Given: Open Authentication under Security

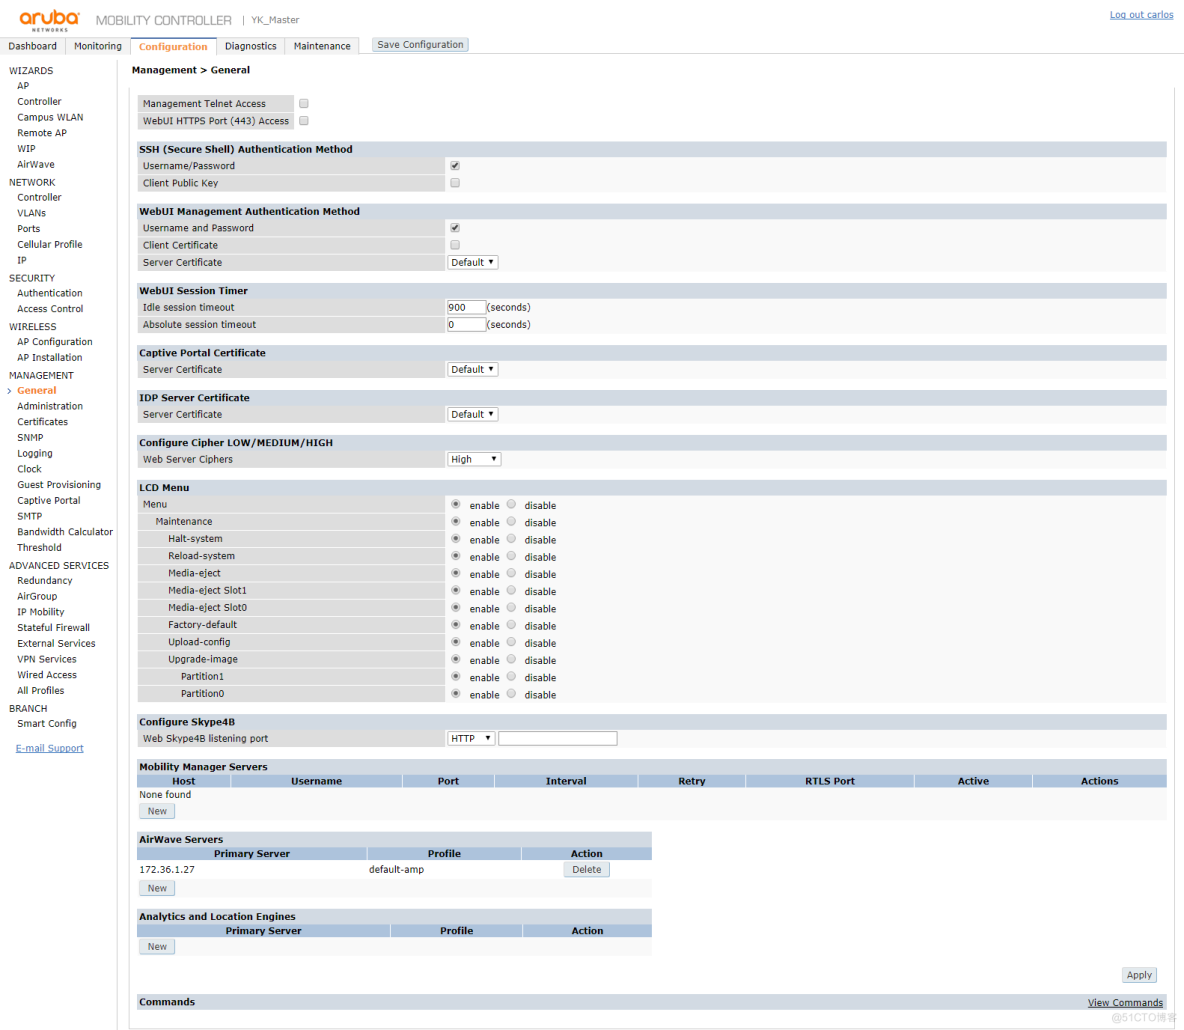Looking at the screenshot, I should click(x=50, y=293).
